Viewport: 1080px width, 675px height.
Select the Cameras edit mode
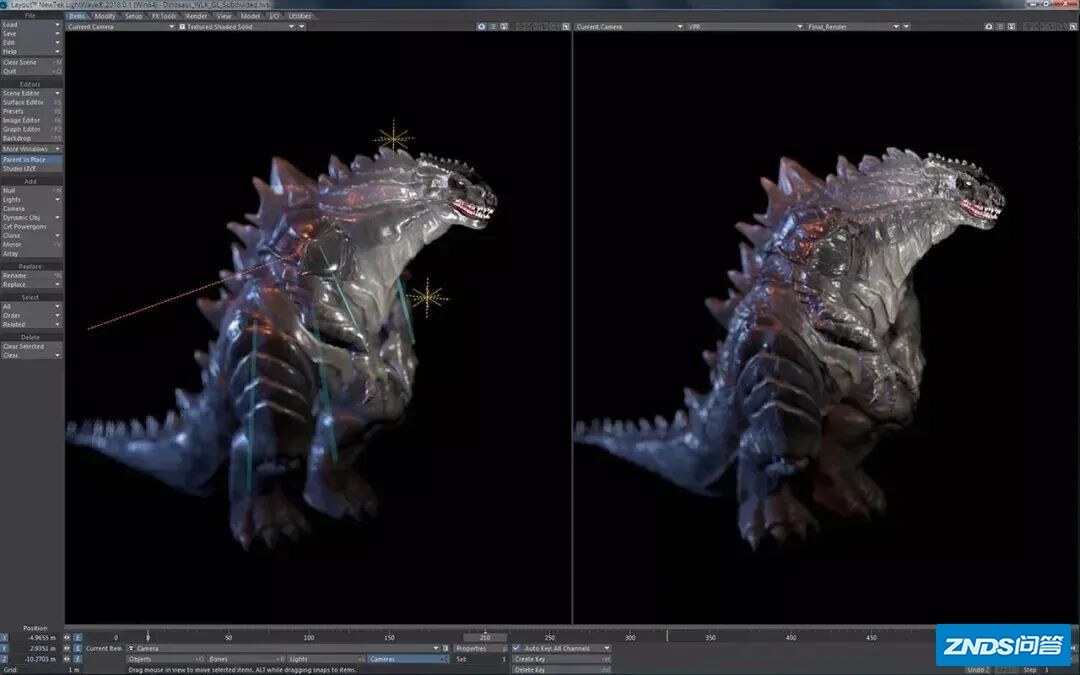pyautogui.click(x=408, y=659)
